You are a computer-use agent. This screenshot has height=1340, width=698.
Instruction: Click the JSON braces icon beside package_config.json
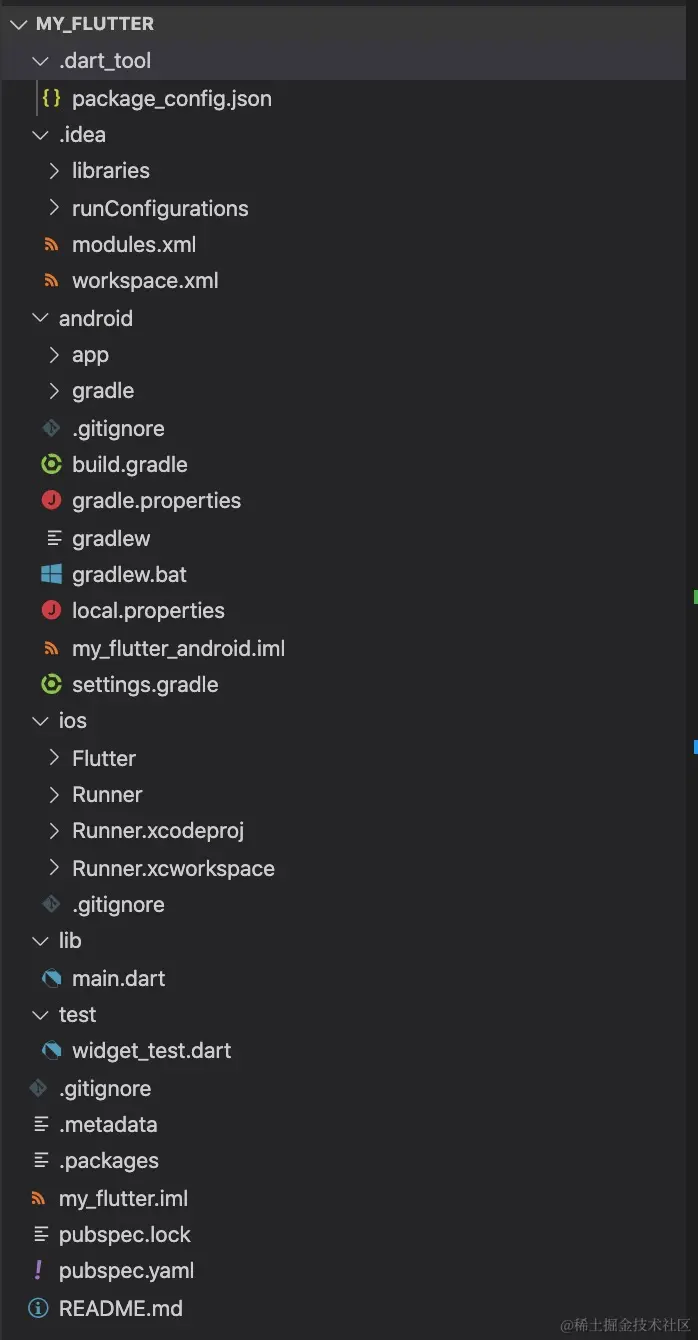(x=52, y=98)
